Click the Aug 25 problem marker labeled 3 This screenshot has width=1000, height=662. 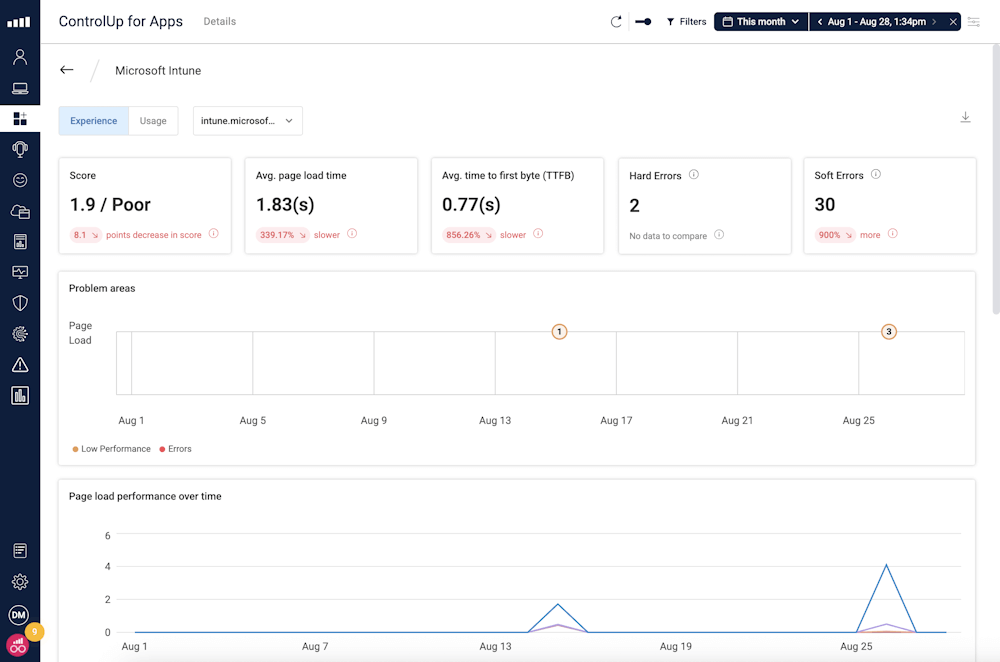point(888,332)
